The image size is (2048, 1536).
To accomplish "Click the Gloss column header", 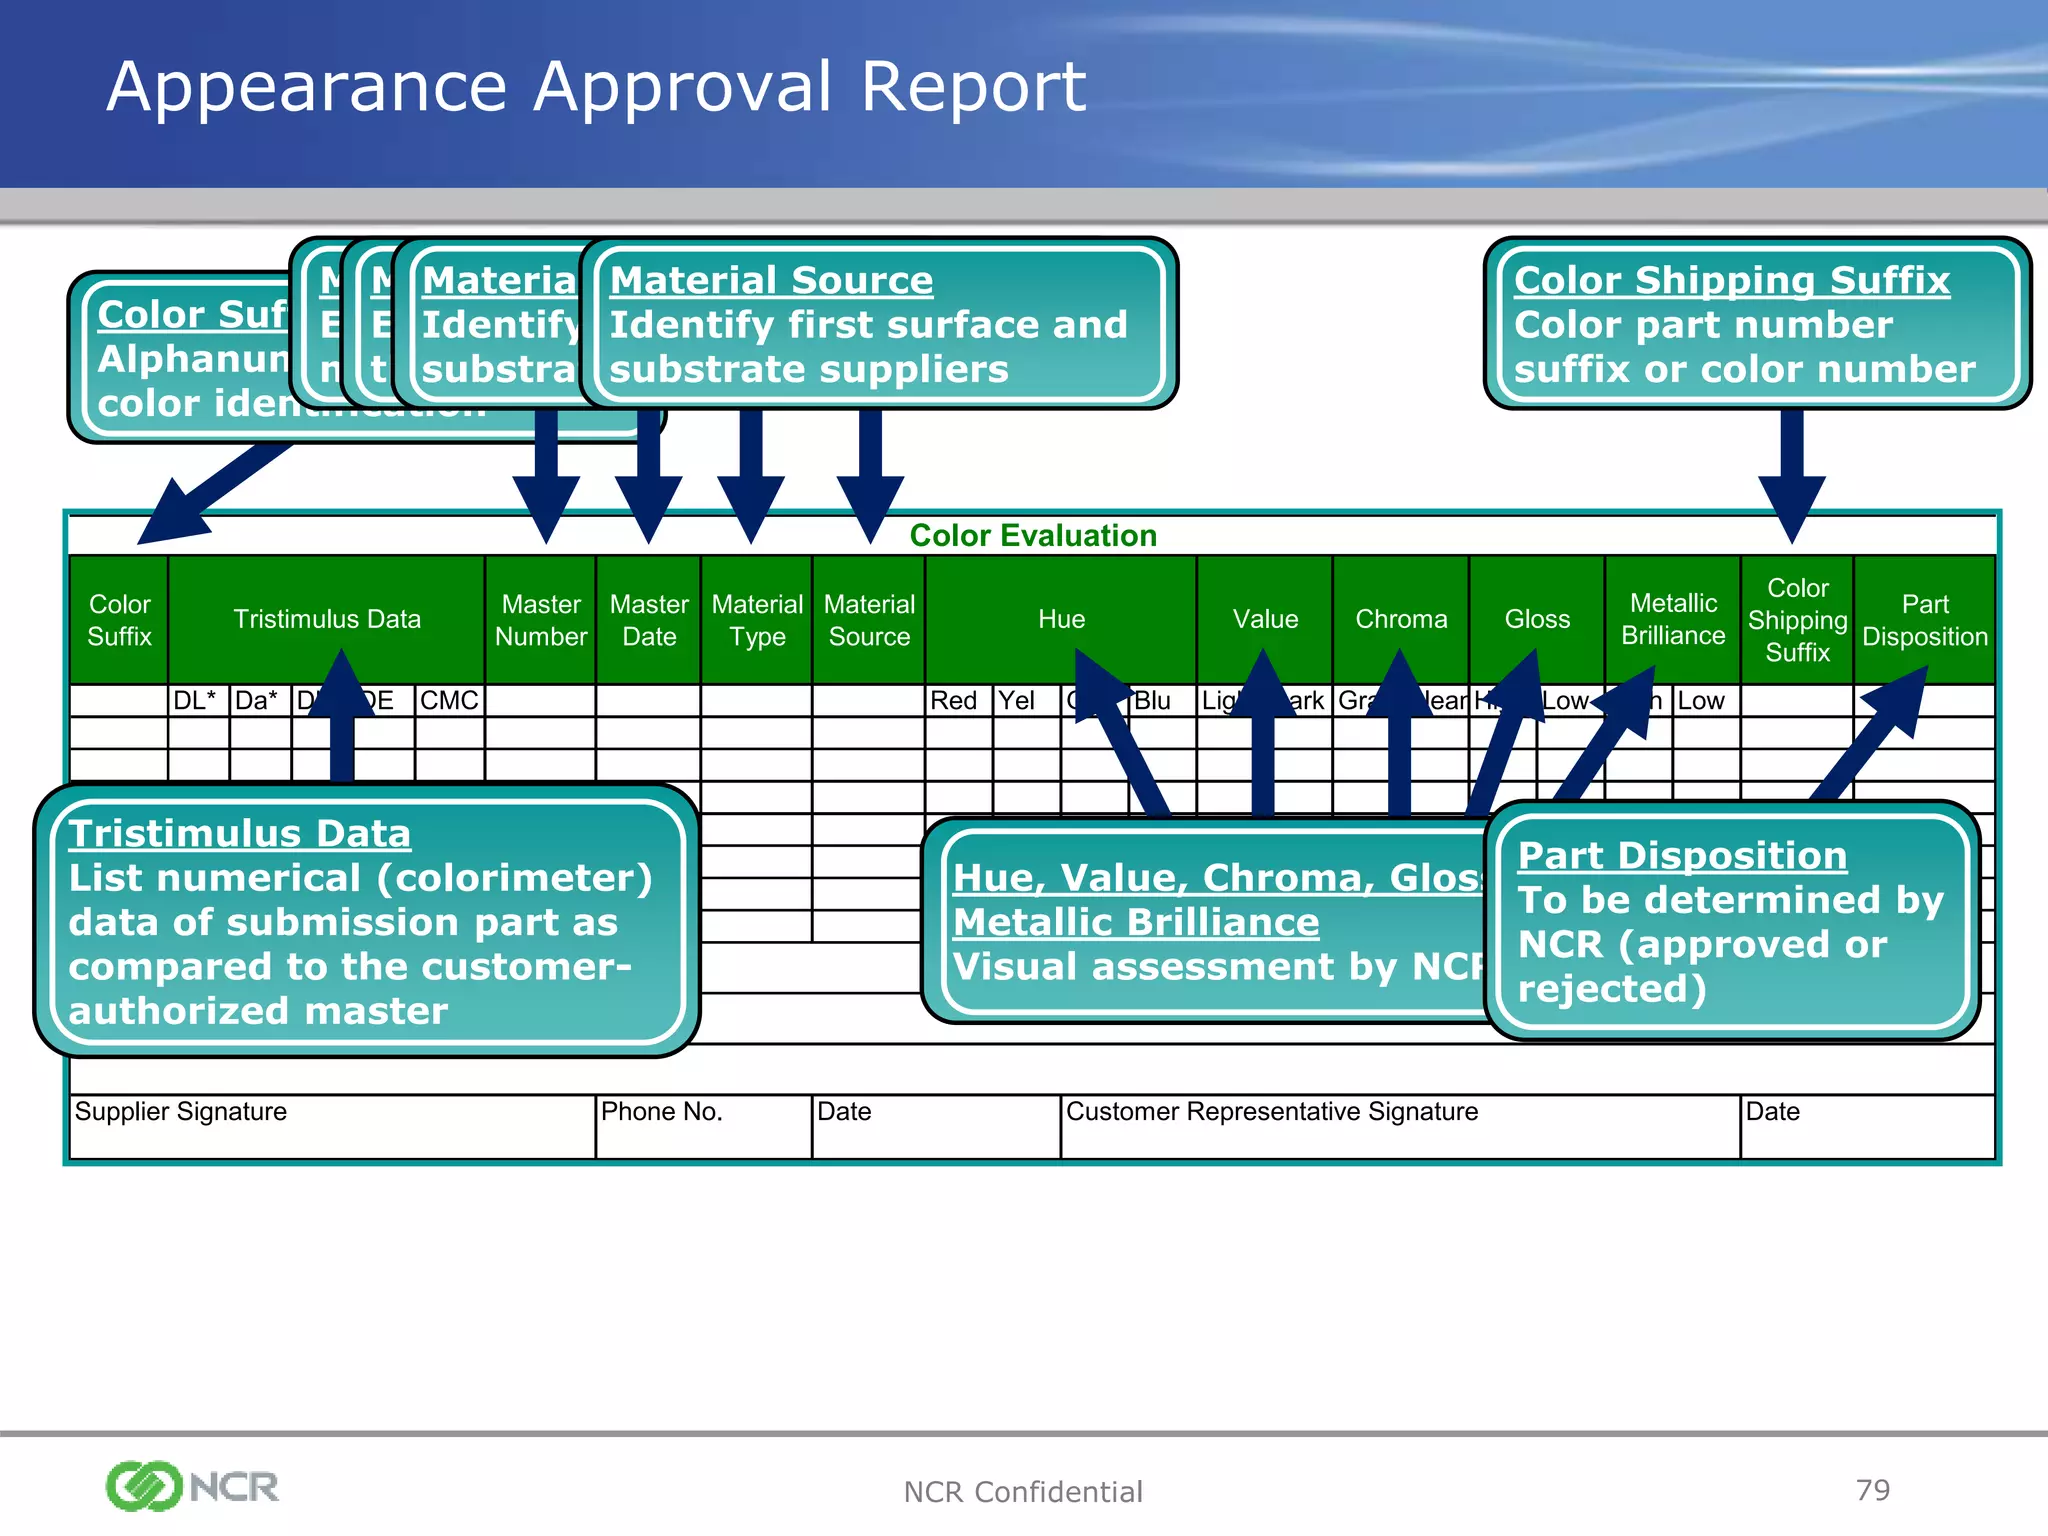I will click(x=1537, y=620).
